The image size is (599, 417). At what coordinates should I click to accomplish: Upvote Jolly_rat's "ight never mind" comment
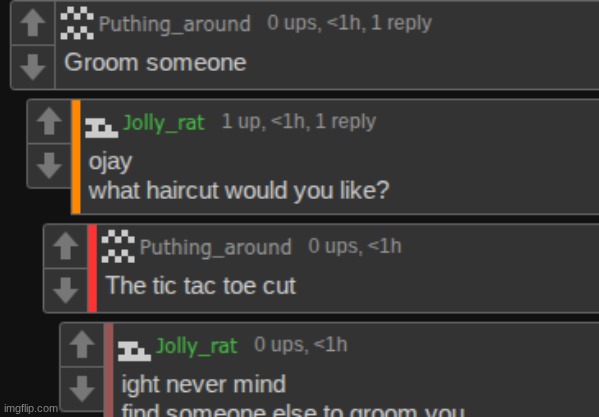tap(82, 344)
